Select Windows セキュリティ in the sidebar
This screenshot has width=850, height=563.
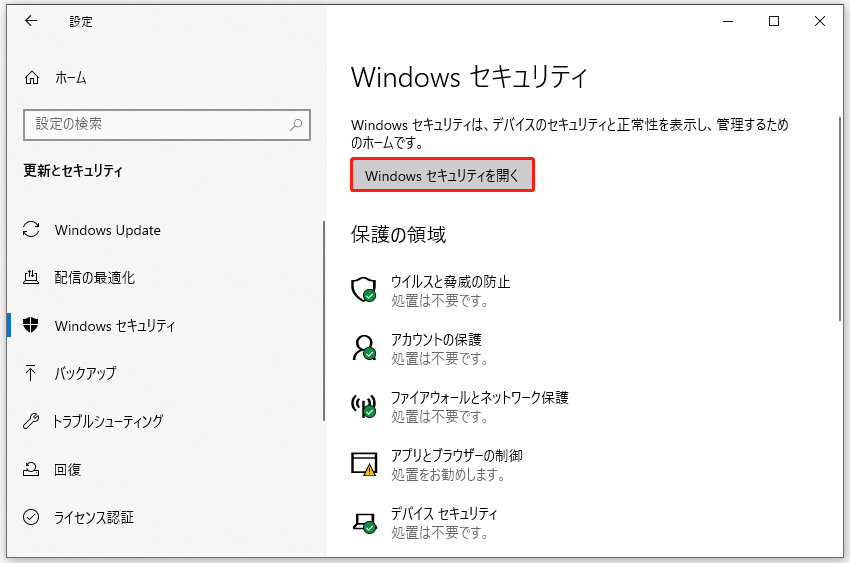tap(115, 326)
